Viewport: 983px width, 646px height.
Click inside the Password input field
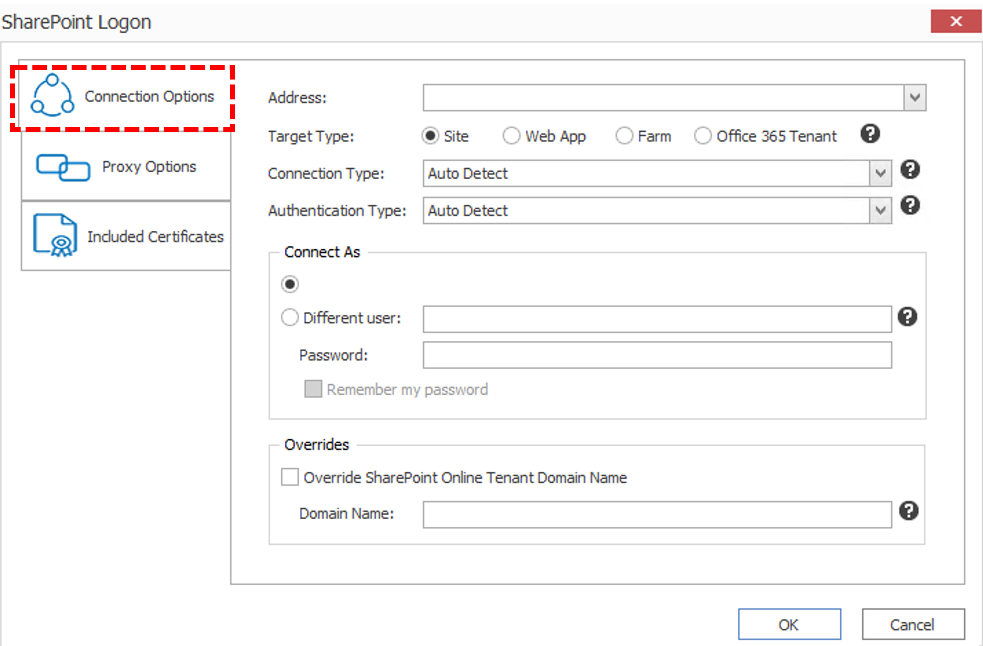656,355
